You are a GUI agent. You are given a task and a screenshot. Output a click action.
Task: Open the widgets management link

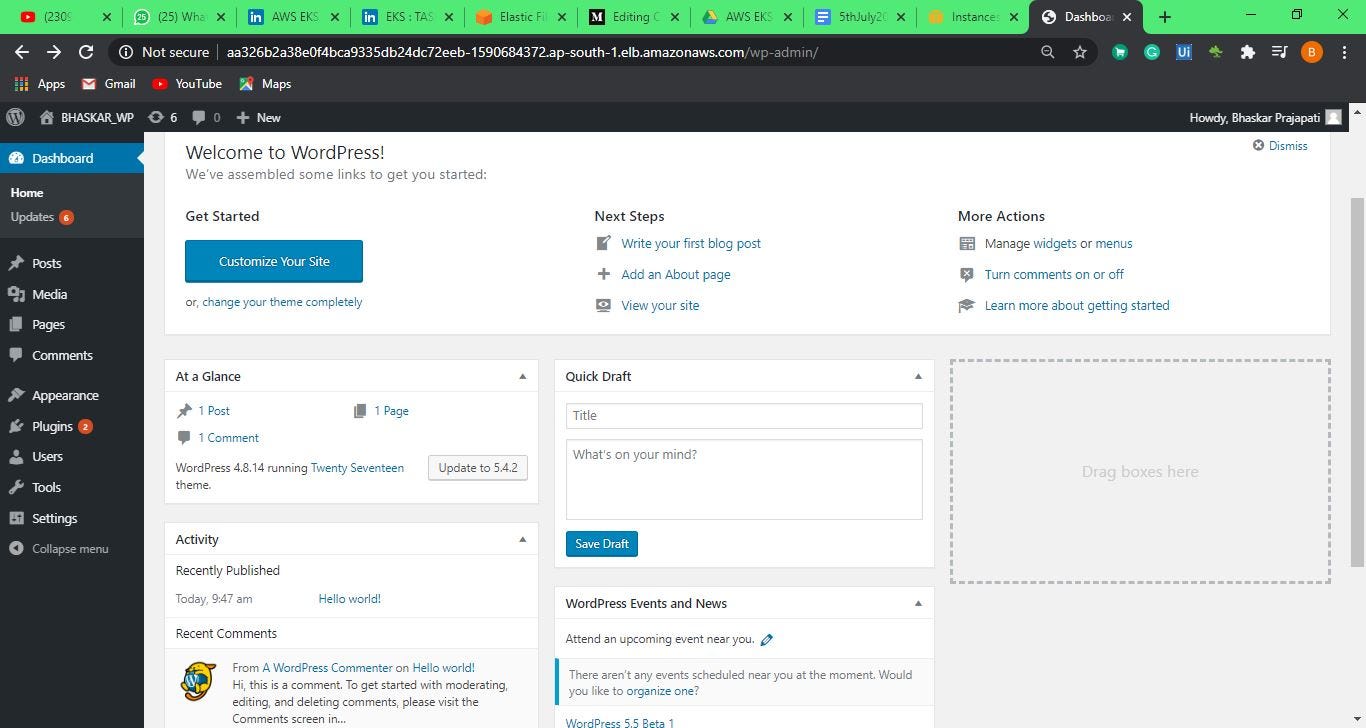[x=1055, y=243]
